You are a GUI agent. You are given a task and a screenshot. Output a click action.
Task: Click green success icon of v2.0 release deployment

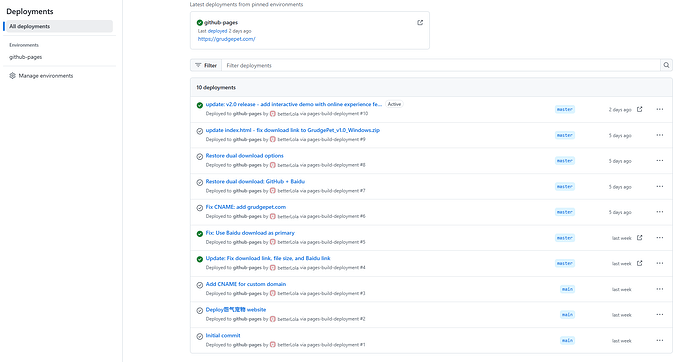[x=200, y=105]
